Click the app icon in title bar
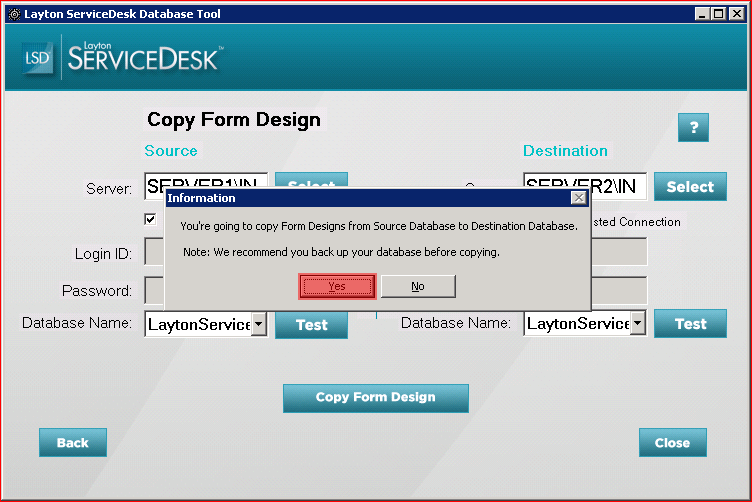Viewport: 752px width, 502px height. pos(14,14)
